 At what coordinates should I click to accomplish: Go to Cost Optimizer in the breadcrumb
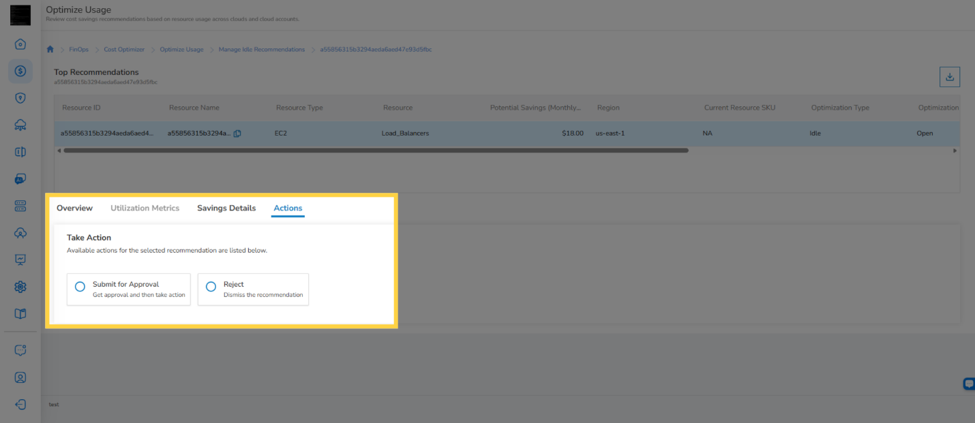124,49
